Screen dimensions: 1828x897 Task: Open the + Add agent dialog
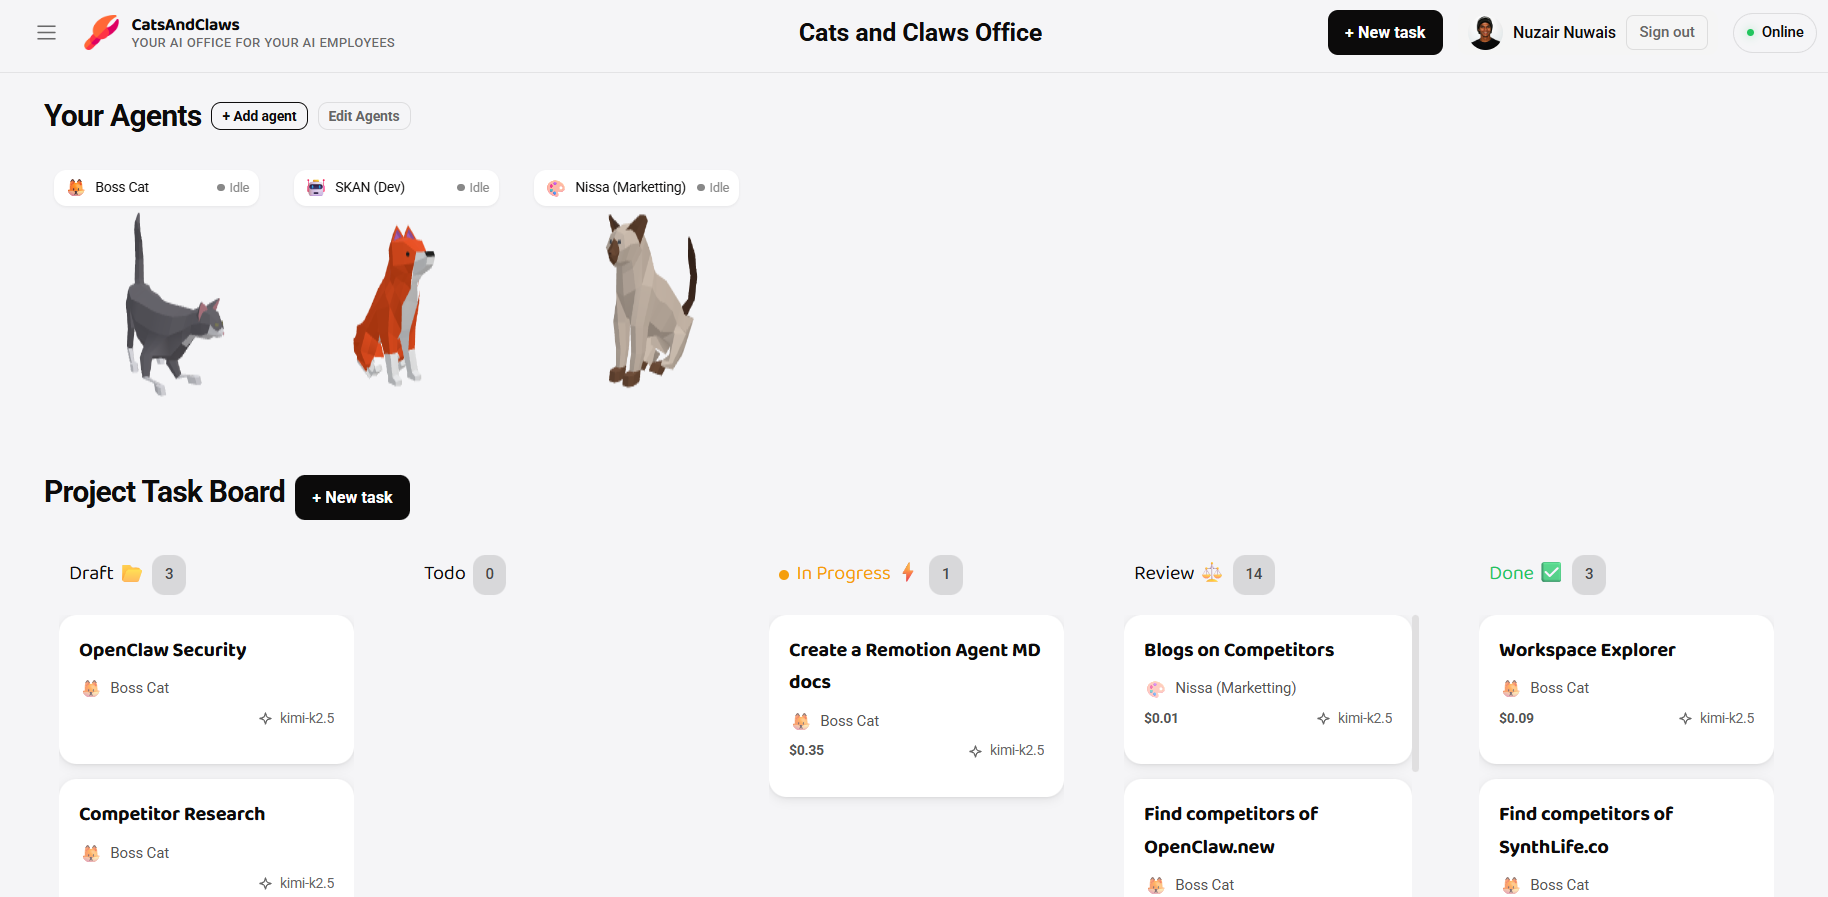click(x=259, y=116)
